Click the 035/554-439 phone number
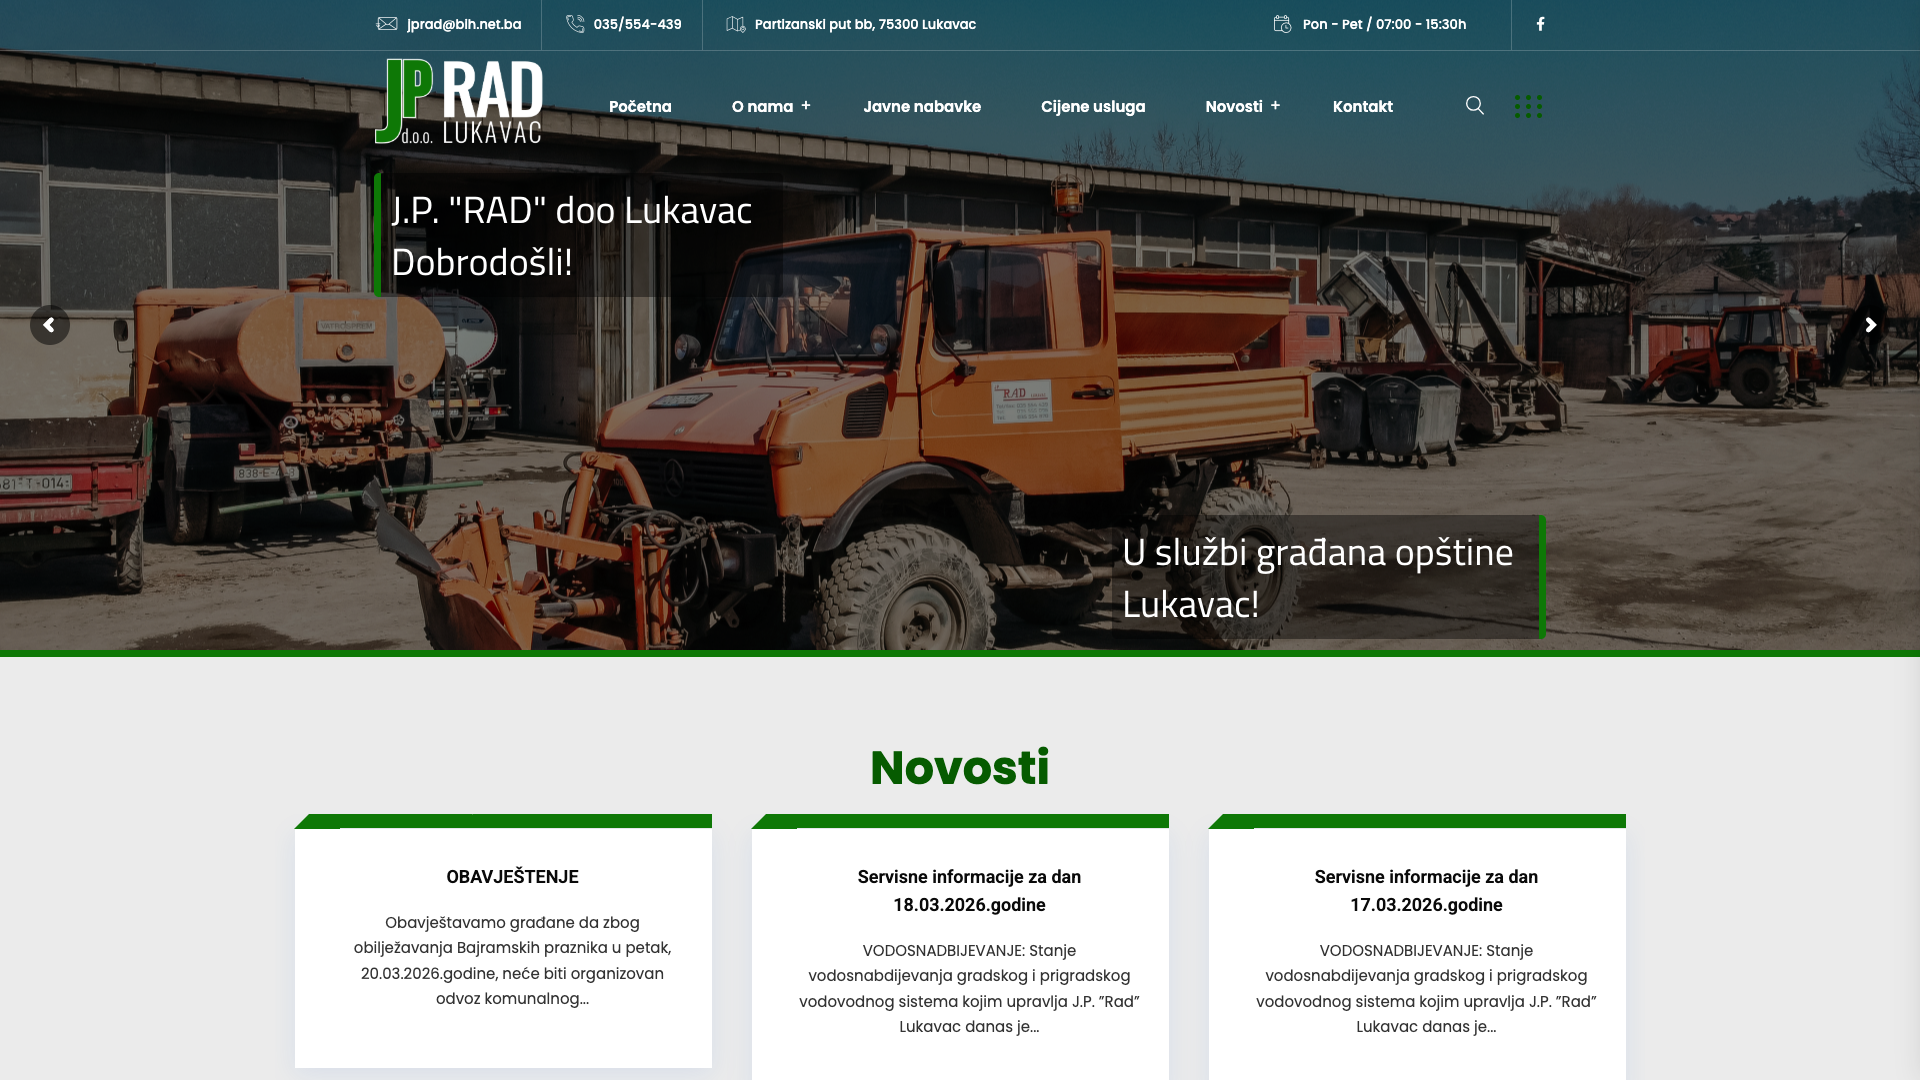Image resolution: width=1920 pixels, height=1080 pixels. coord(638,24)
